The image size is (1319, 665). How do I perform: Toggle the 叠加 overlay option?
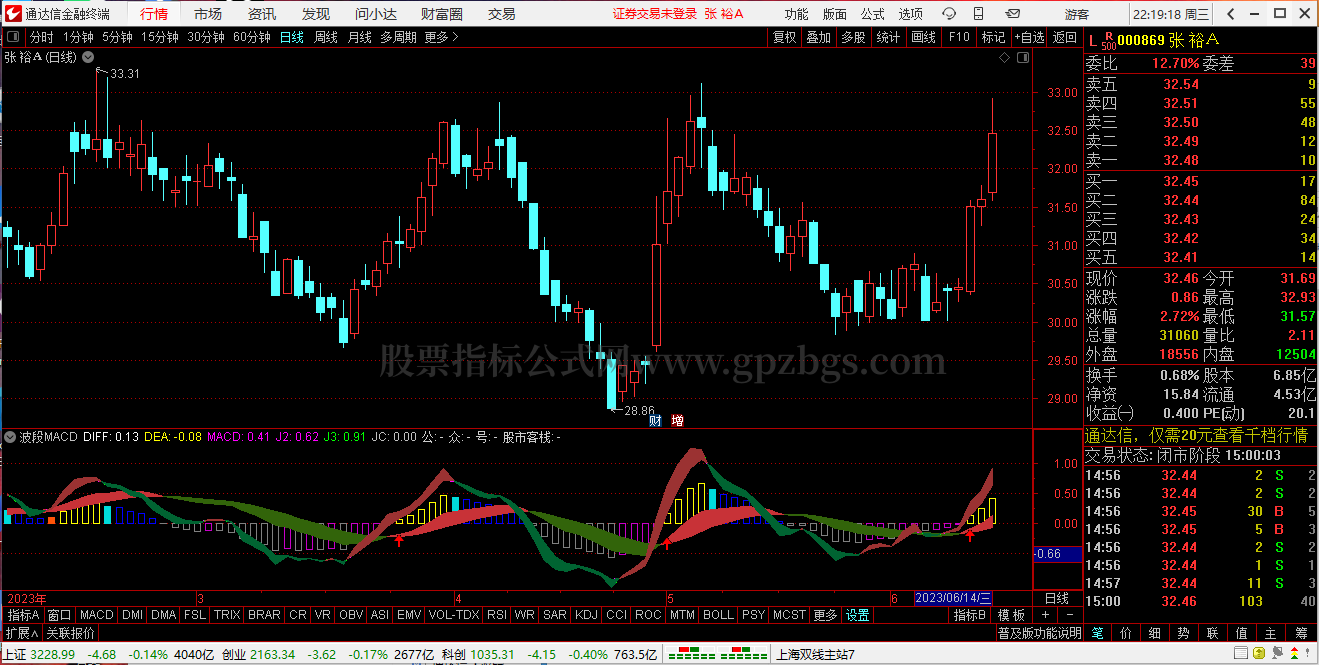click(819, 37)
